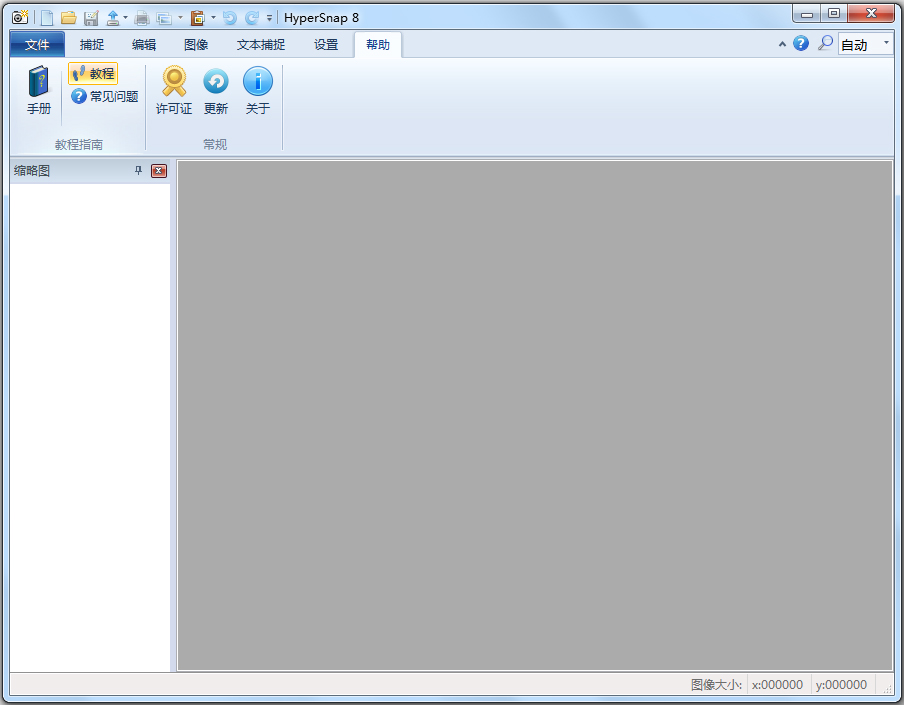Collapse the ribbon with the up chevron

click(782, 44)
